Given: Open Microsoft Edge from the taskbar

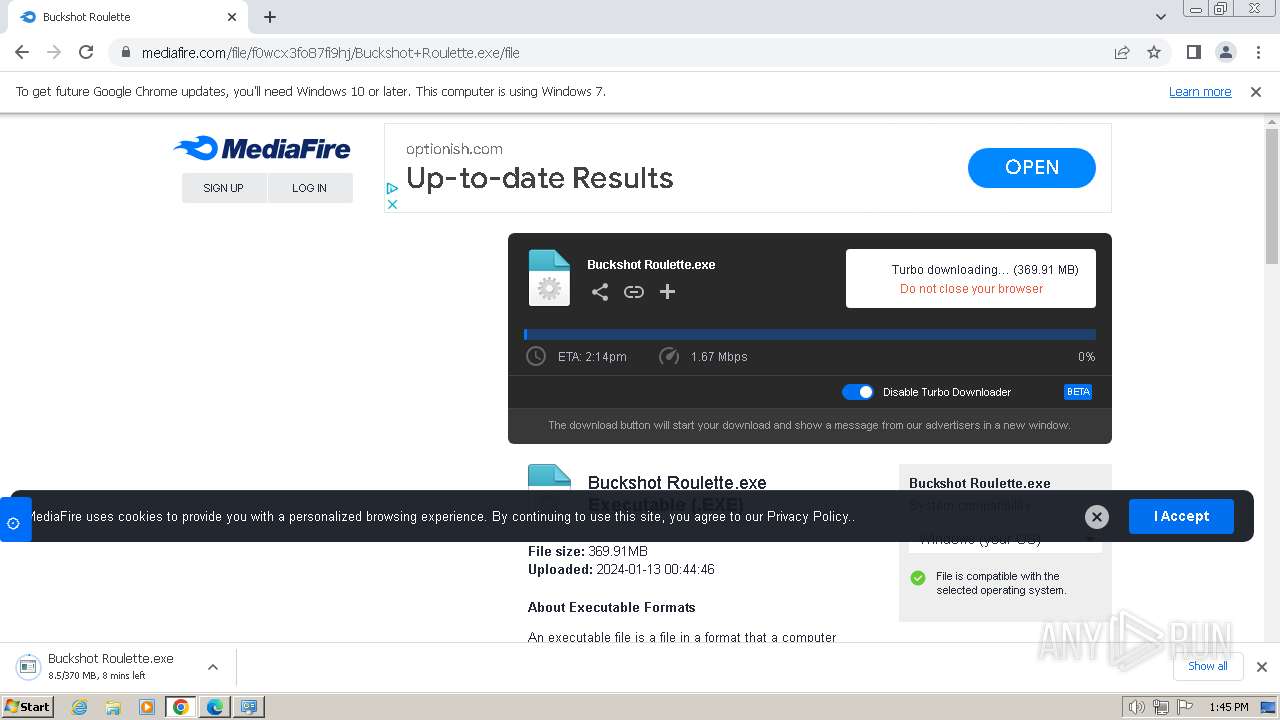Looking at the screenshot, I should (215, 707).
